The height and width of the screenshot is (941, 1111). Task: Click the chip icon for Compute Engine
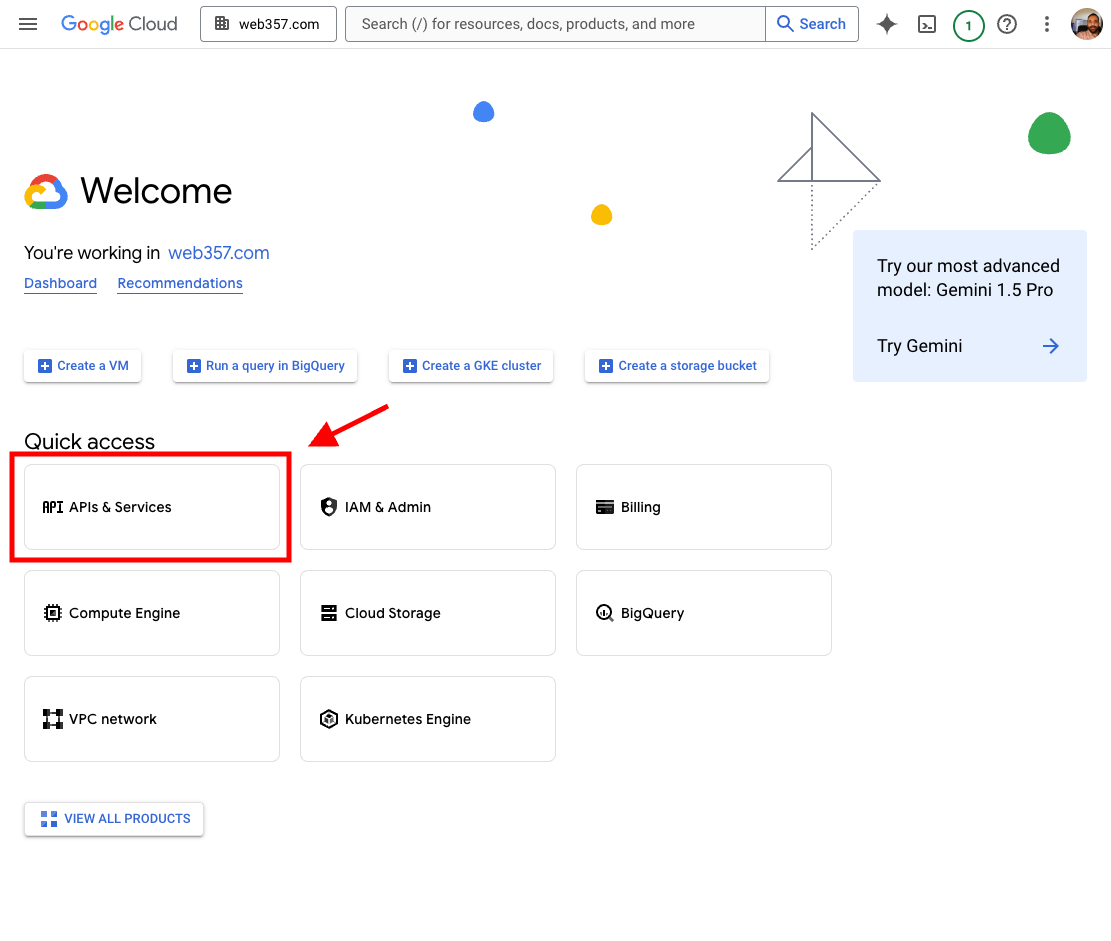pos(52,613)
